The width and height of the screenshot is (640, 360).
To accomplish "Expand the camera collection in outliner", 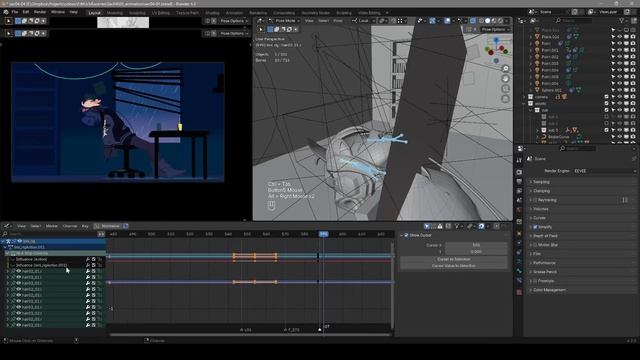I will [524, 97].
